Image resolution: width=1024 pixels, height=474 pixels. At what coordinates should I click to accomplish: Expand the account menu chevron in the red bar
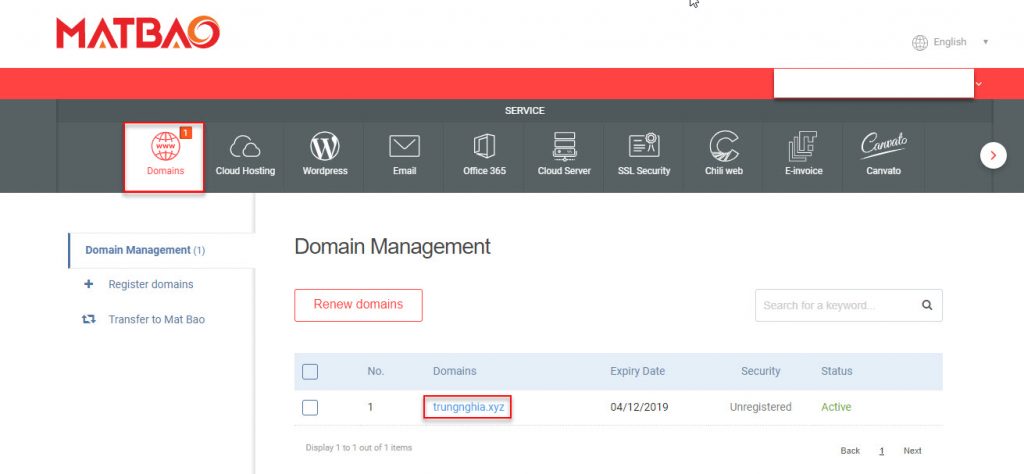tap(978, 84)
